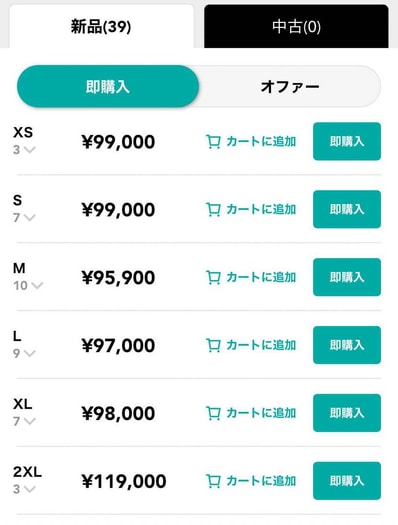The height and width of the screenshot is (525, 398).
Task: Click cart icon for ¥95,900 M size
Action: click(213, 278)
